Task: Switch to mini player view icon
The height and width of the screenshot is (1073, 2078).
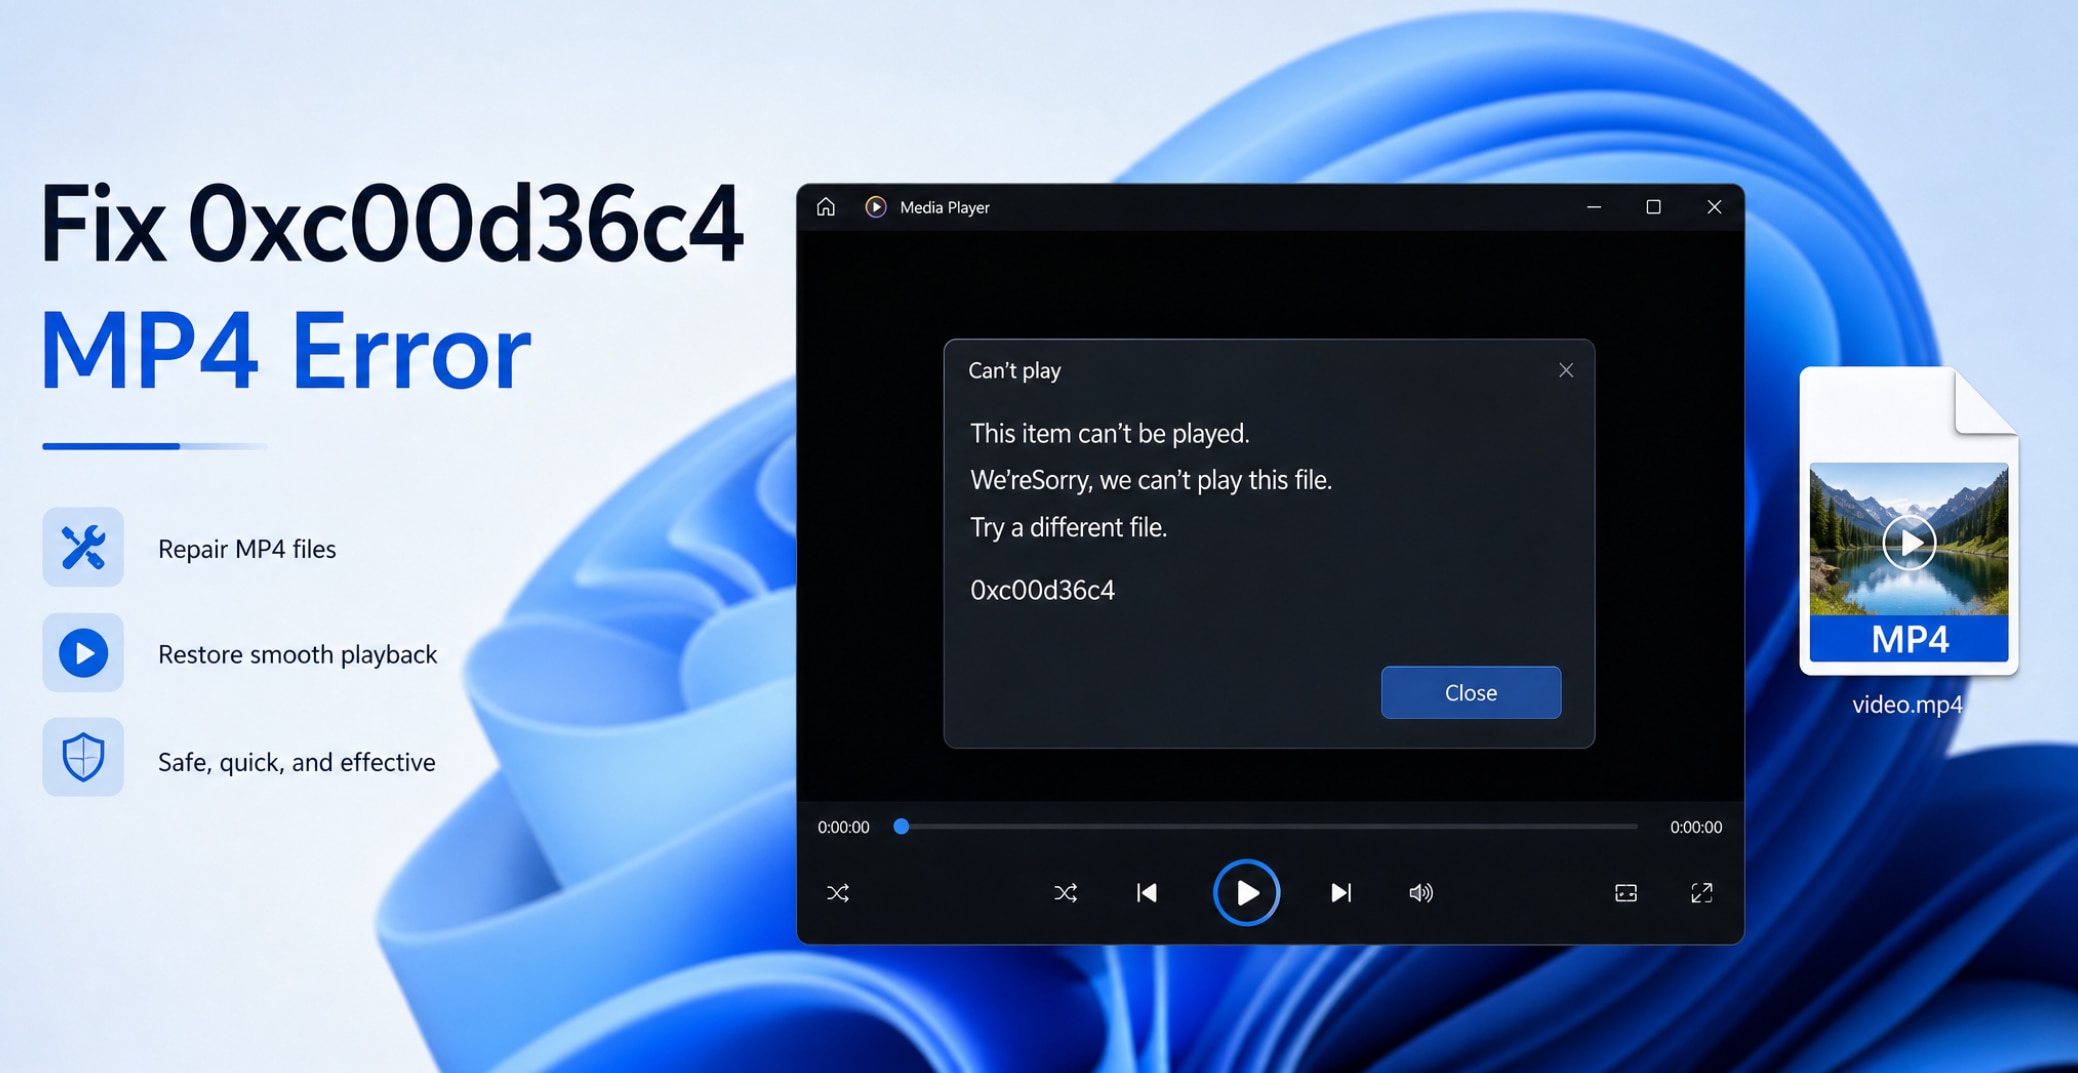Action: [x=1626, y=892]
